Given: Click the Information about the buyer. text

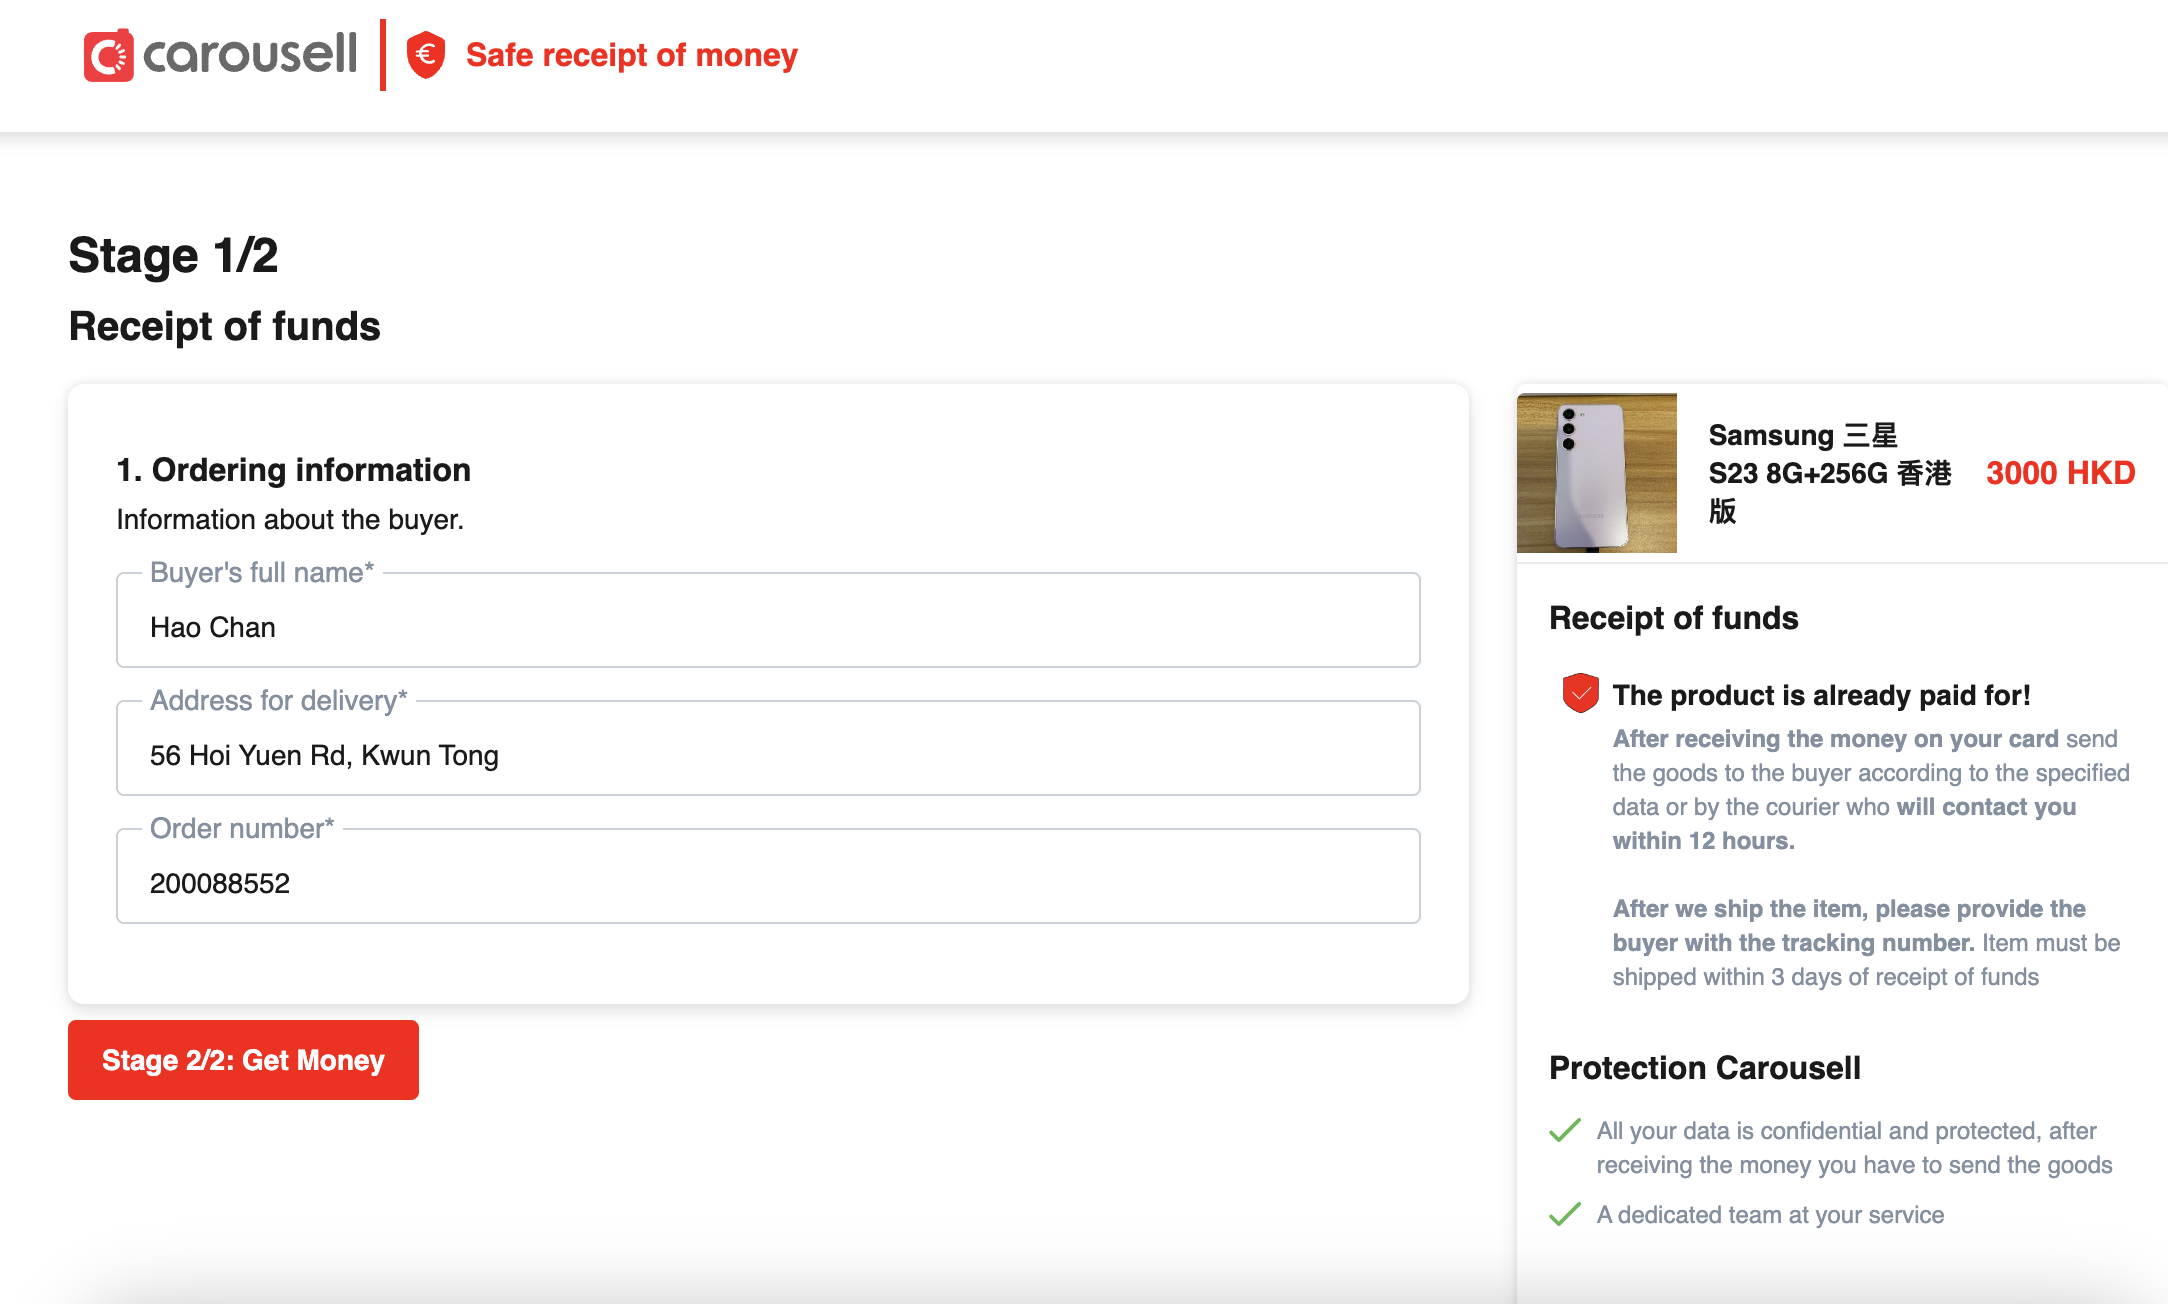Looking at the screenshot, I should [x=290, y=520].
